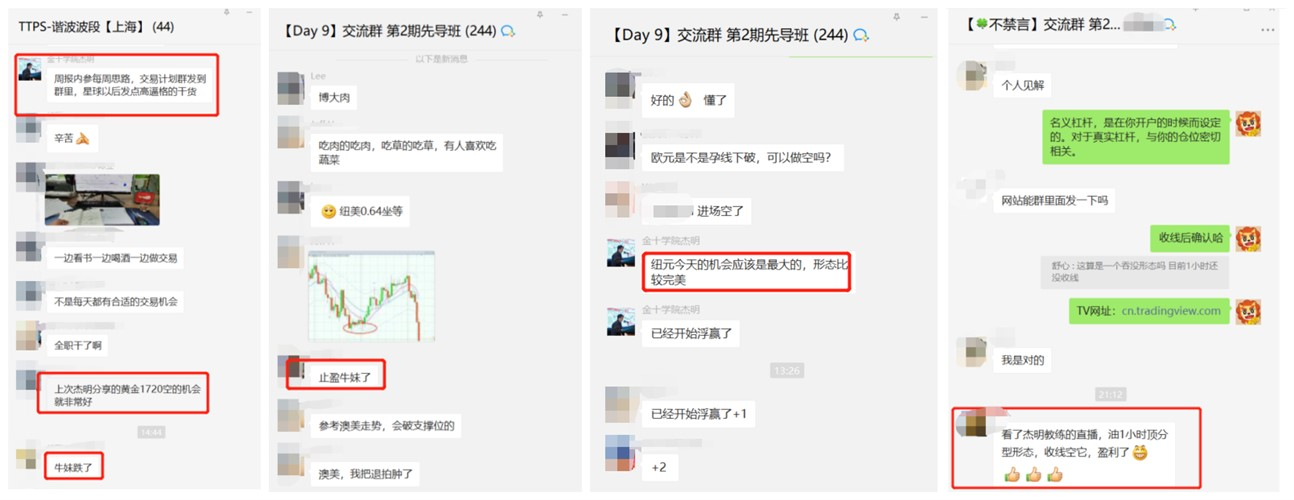This screenshot has width=1294, height=500.
Task: Click the 以下是新消息 divider
Action: click(442, 59)
